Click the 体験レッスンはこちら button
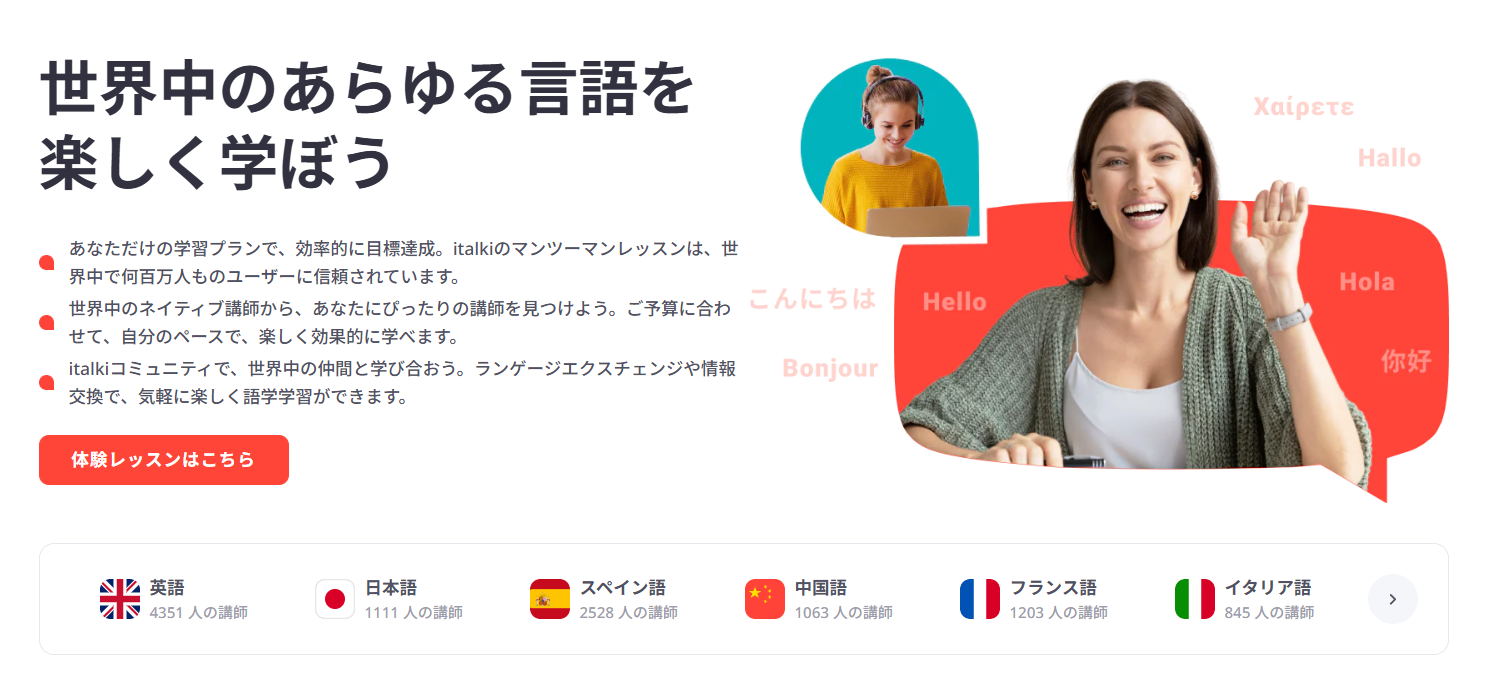The width and height of the screenshot is (1497, 674). 164,460
